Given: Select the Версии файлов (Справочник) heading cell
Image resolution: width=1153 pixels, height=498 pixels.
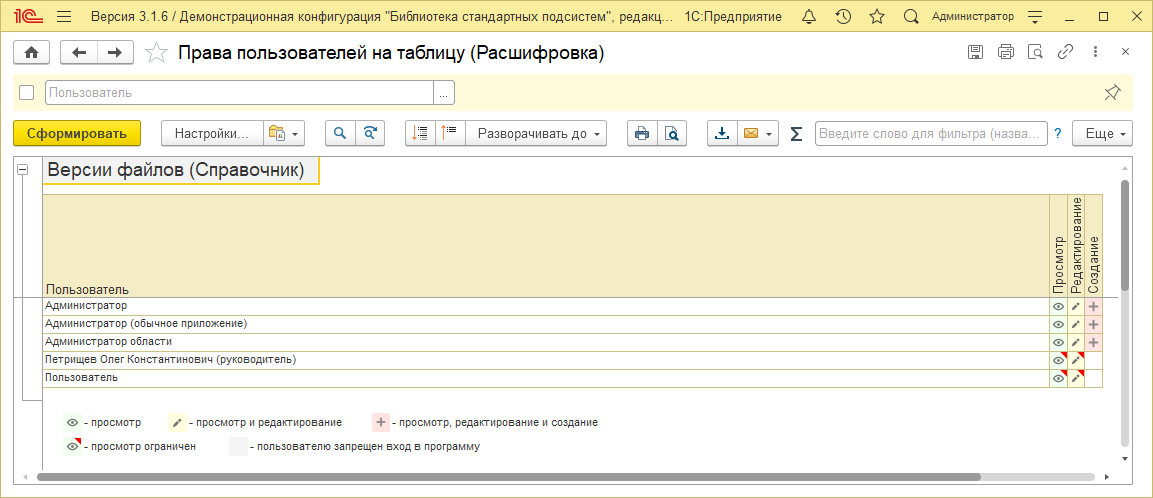Looking at the screenshot, I should point(181,170).
